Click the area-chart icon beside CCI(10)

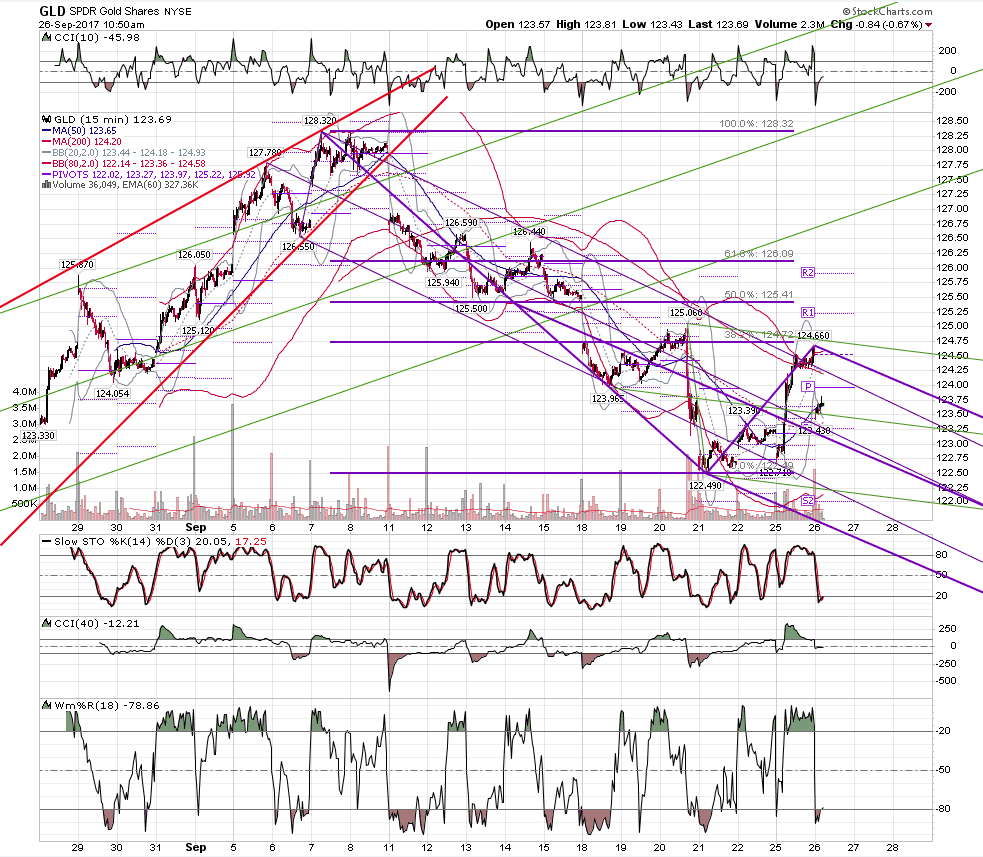pyautogui.click(x=46, y=38)
